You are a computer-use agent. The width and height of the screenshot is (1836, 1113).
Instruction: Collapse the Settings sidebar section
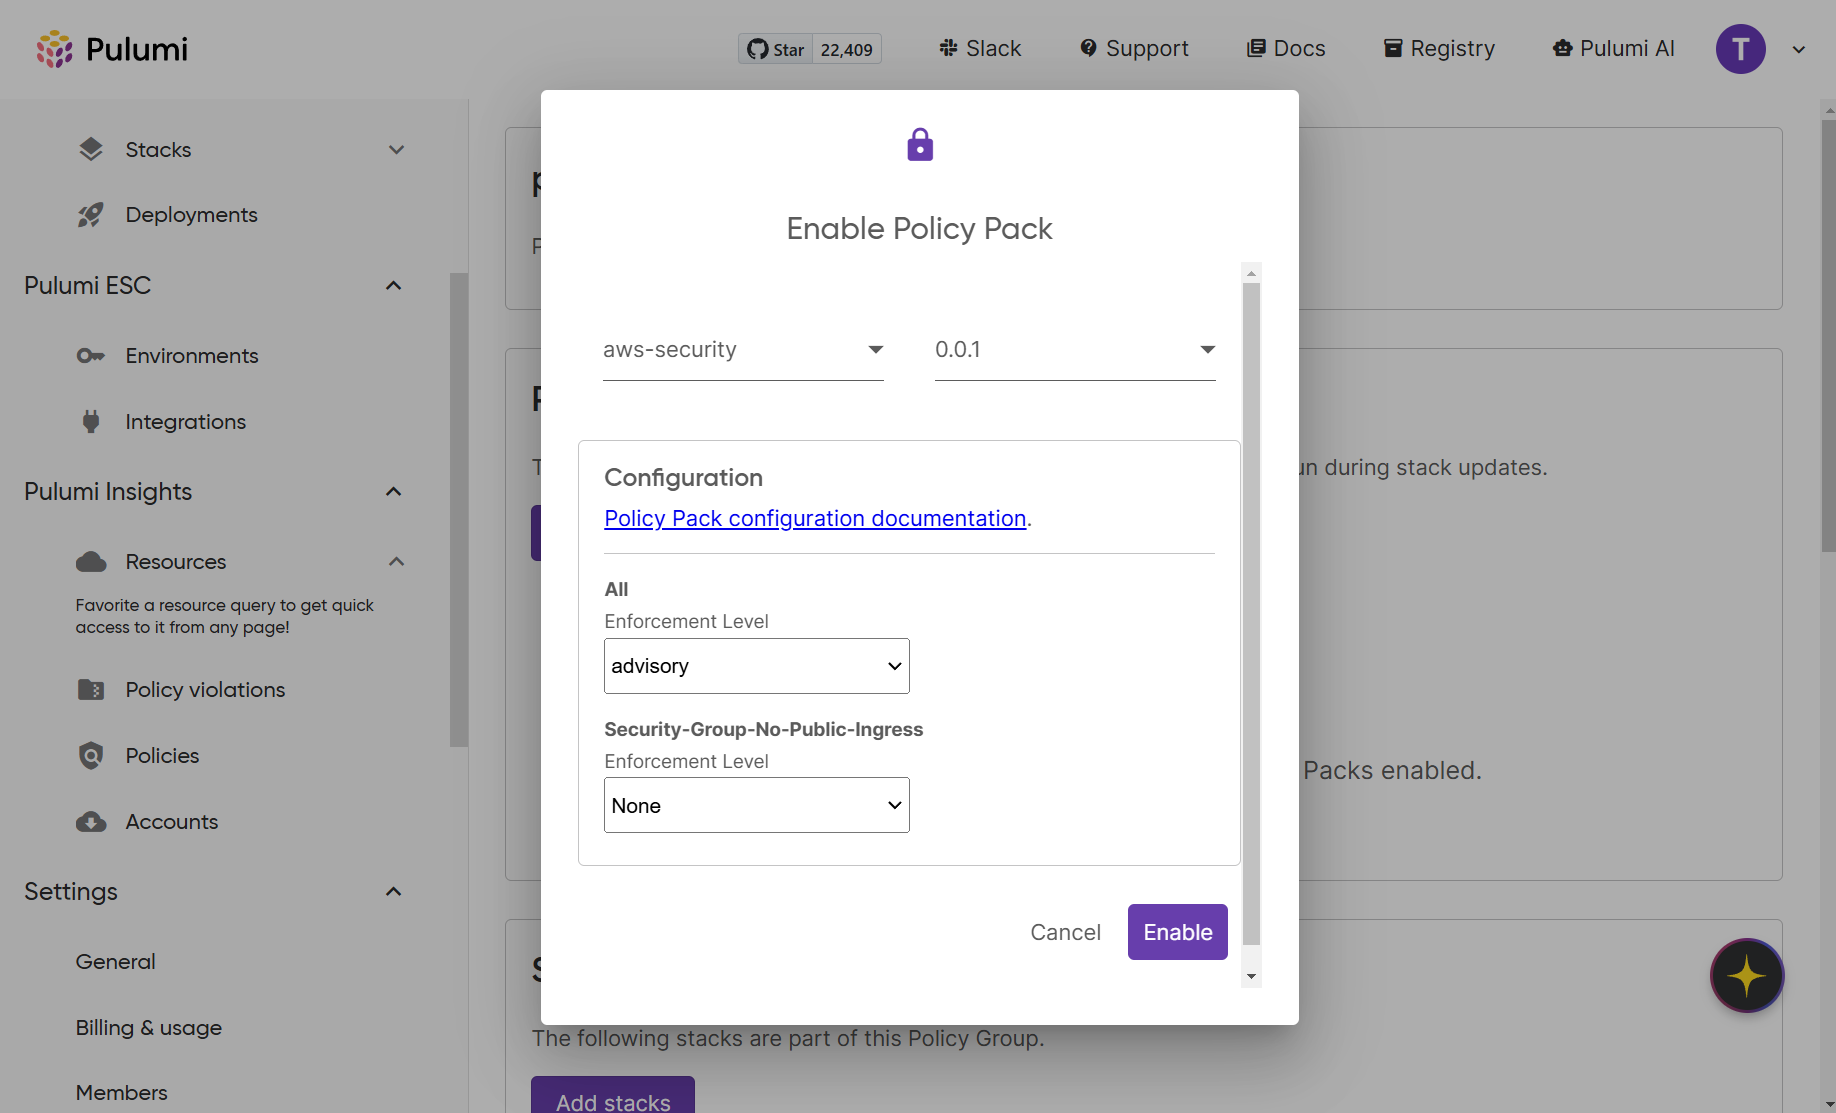[x=394, y=892]
